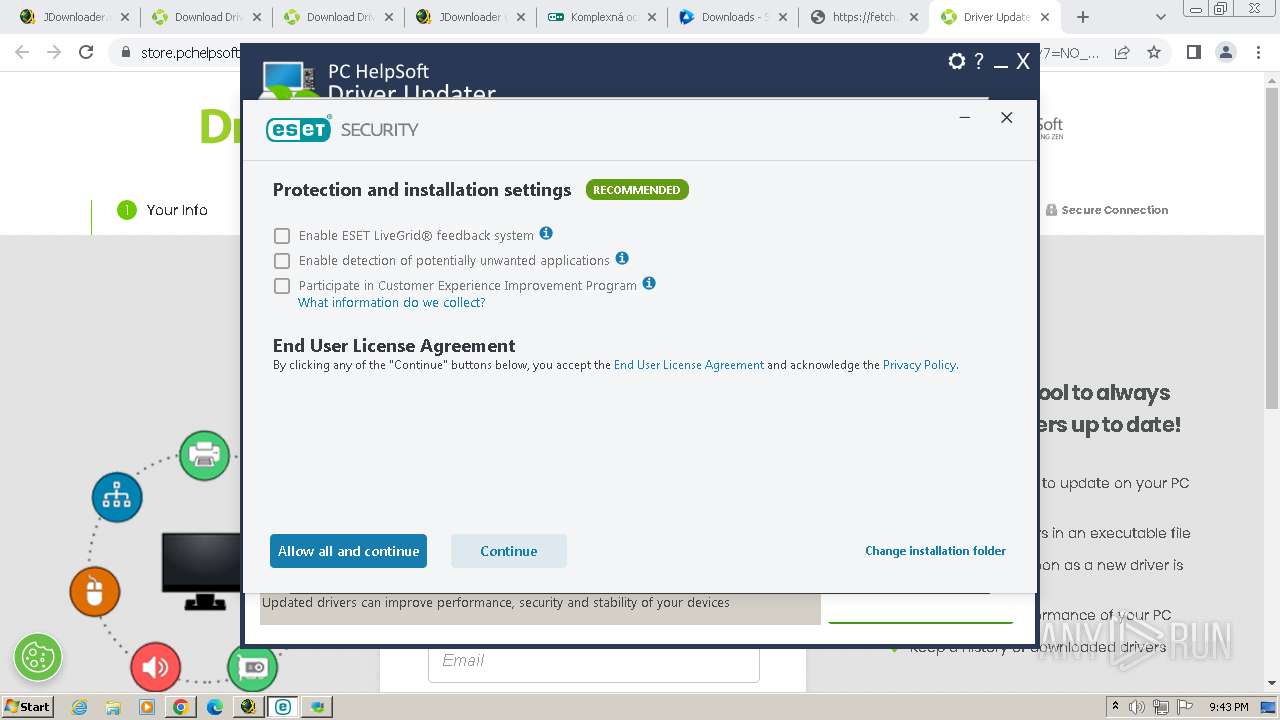
Task: Bookmark this page with star icon
Action: 1154,52
